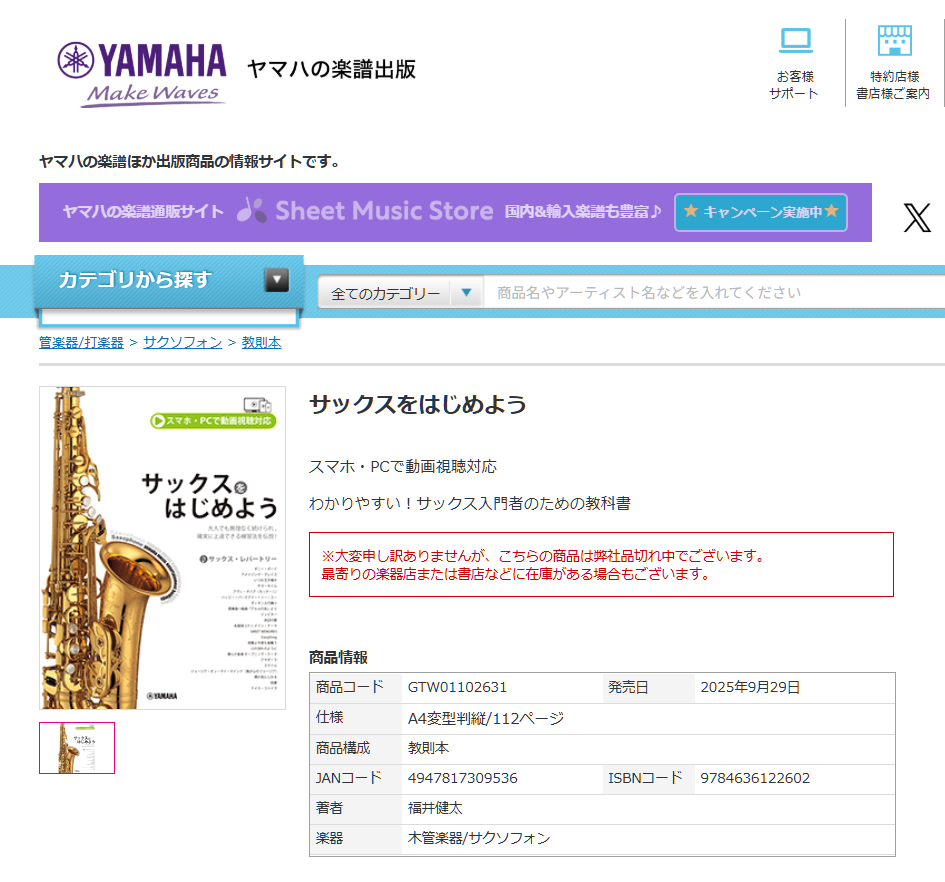Click author name 福井健太

(435, 808)
